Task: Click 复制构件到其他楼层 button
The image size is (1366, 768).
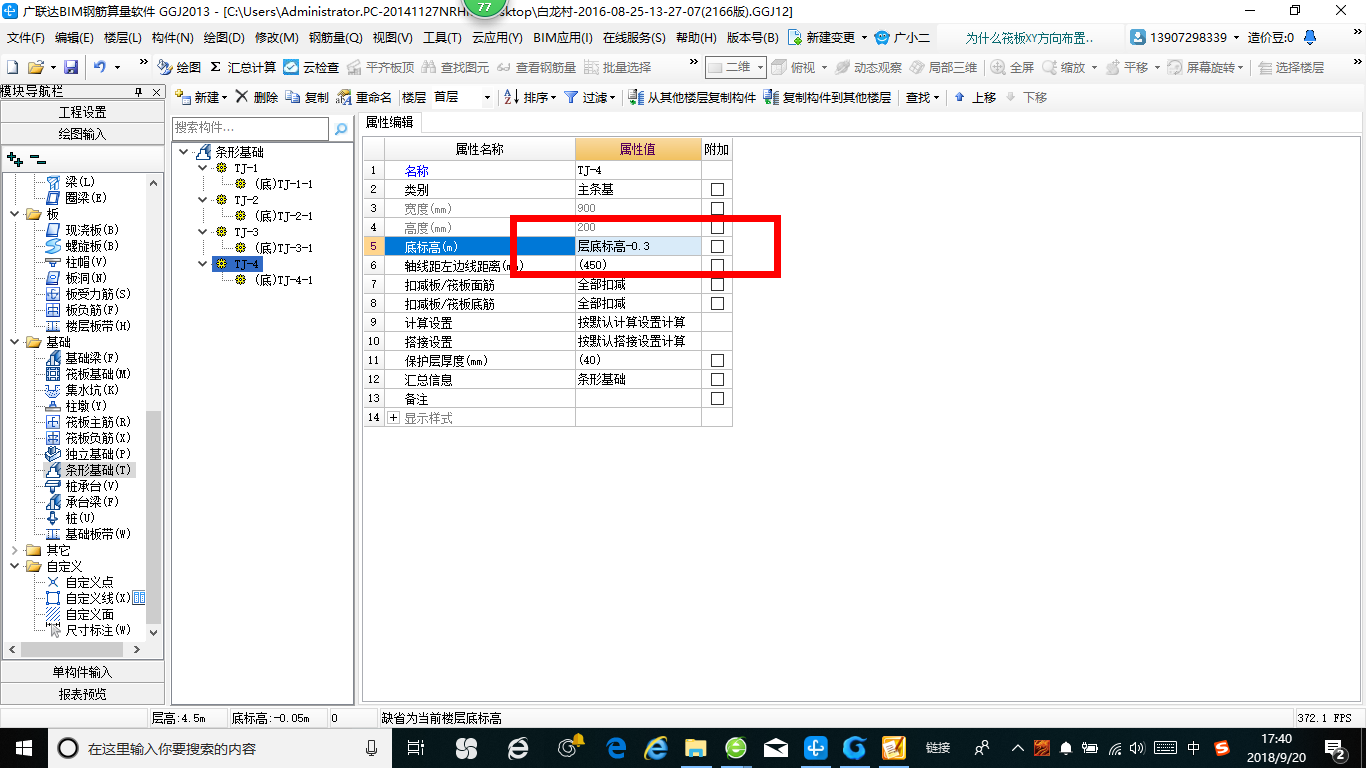Action: pos(827,97)
